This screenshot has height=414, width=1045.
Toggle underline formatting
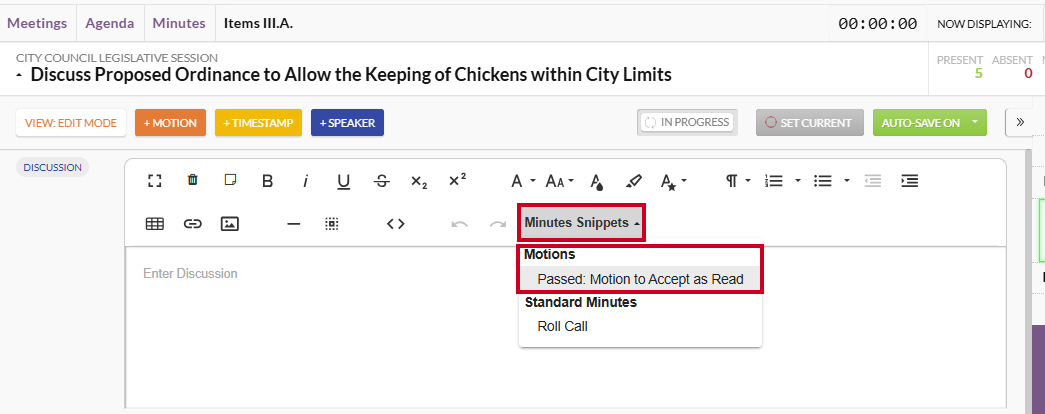(343, 181)
